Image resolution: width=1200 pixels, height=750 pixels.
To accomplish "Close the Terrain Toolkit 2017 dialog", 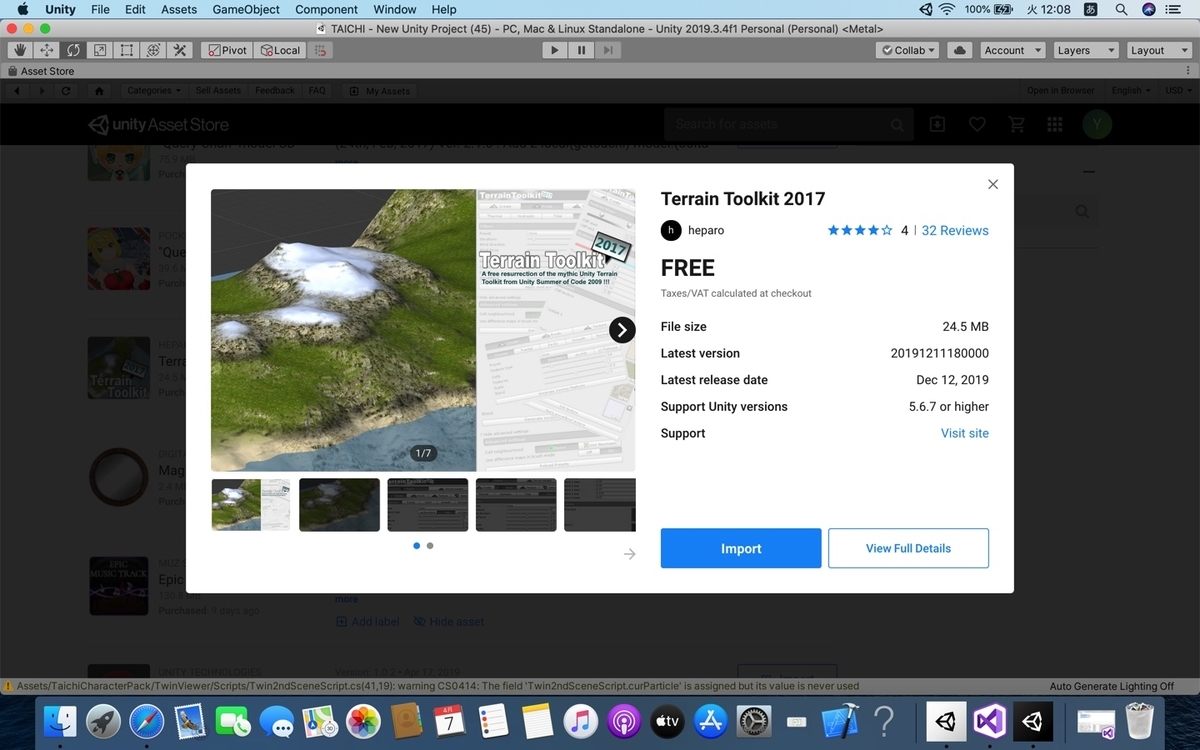I will (993, 184).
